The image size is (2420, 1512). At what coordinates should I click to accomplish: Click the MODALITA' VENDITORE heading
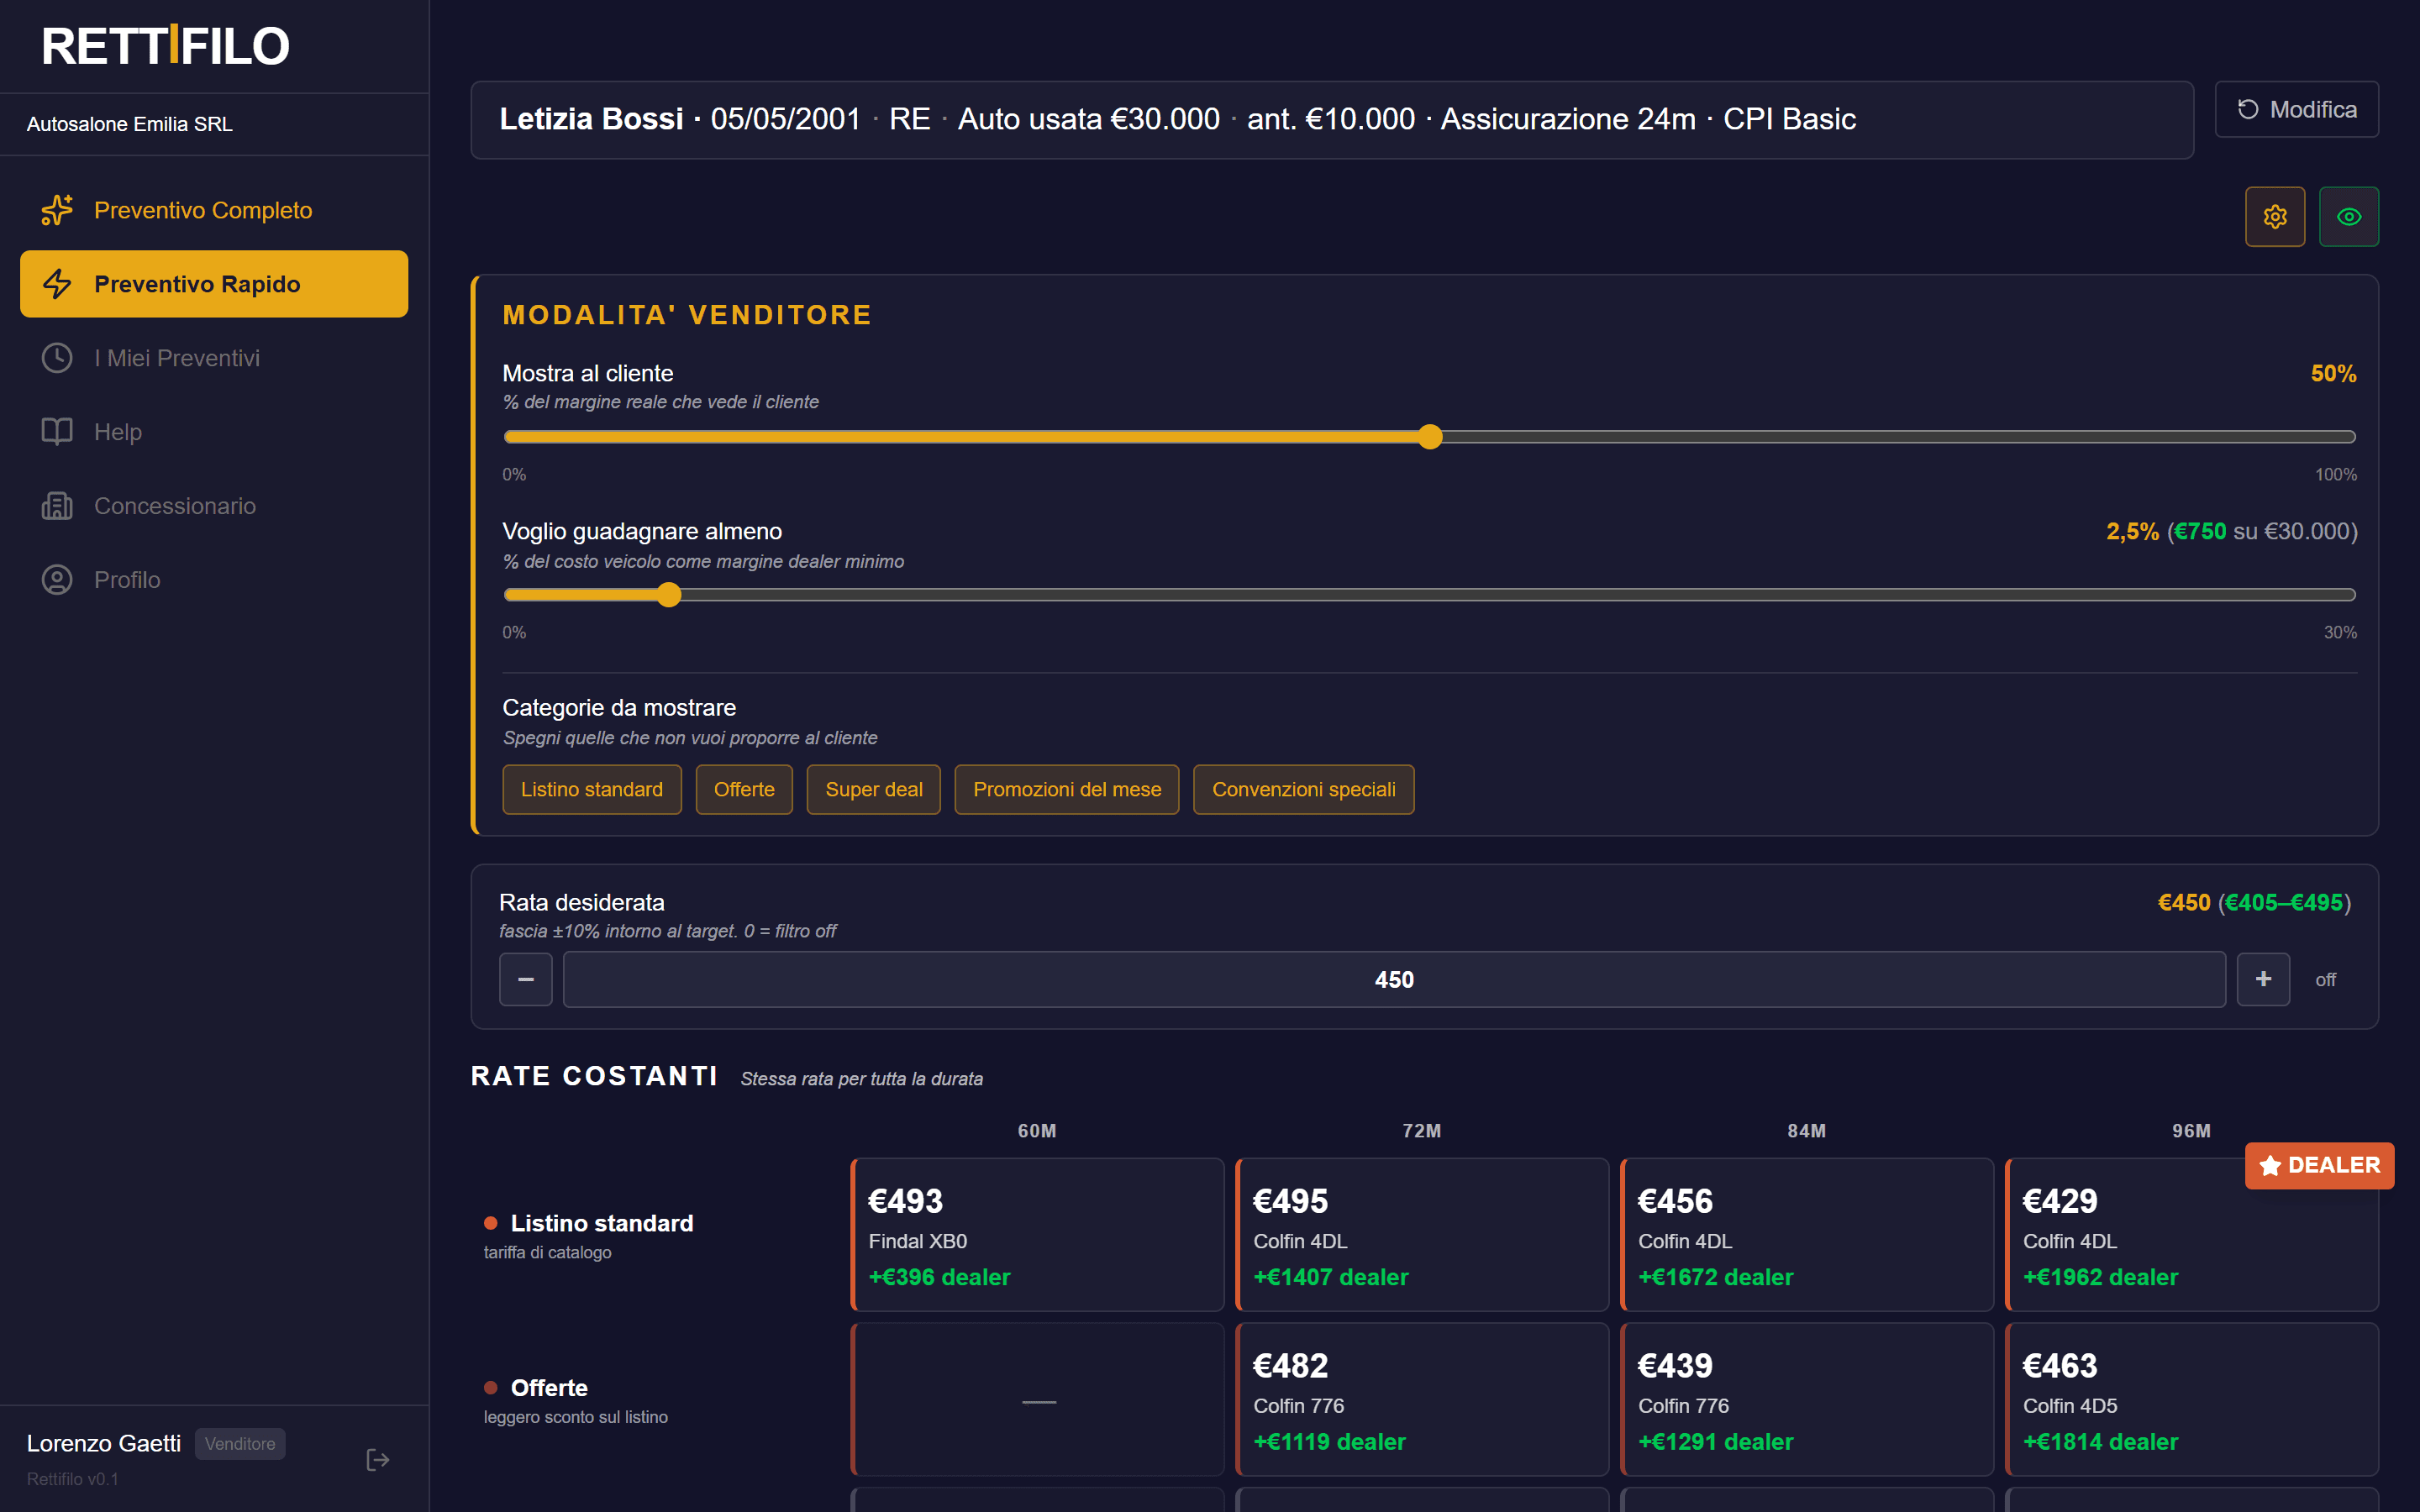tap(687, 315)
